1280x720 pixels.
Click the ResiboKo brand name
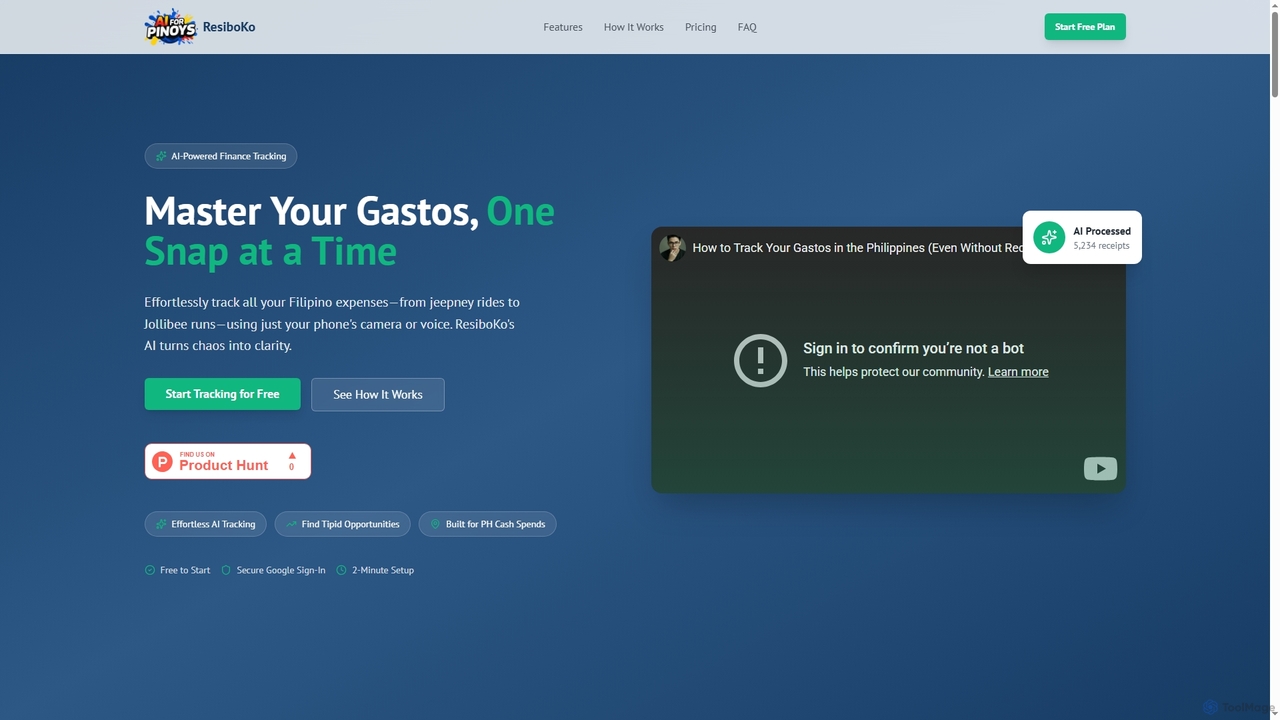click(x=229, y=27)
